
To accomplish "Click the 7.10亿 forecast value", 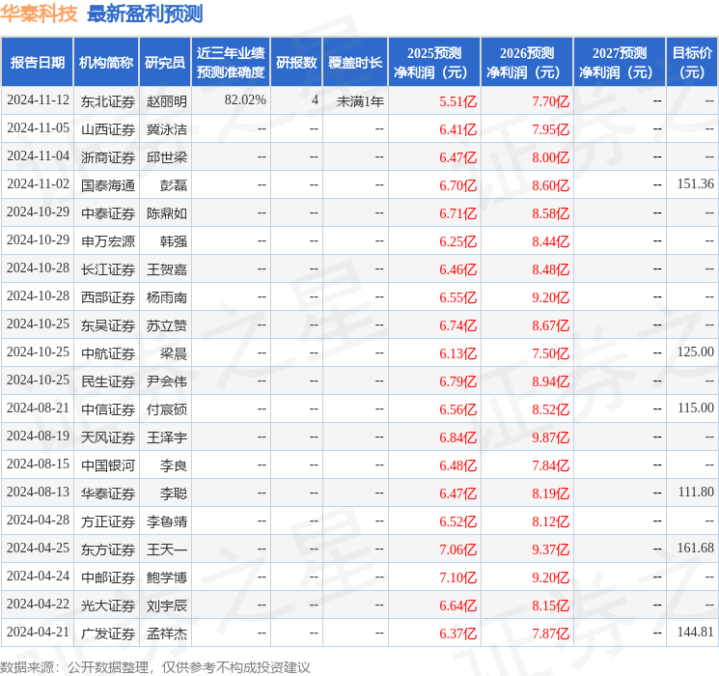I will (458, 577).
